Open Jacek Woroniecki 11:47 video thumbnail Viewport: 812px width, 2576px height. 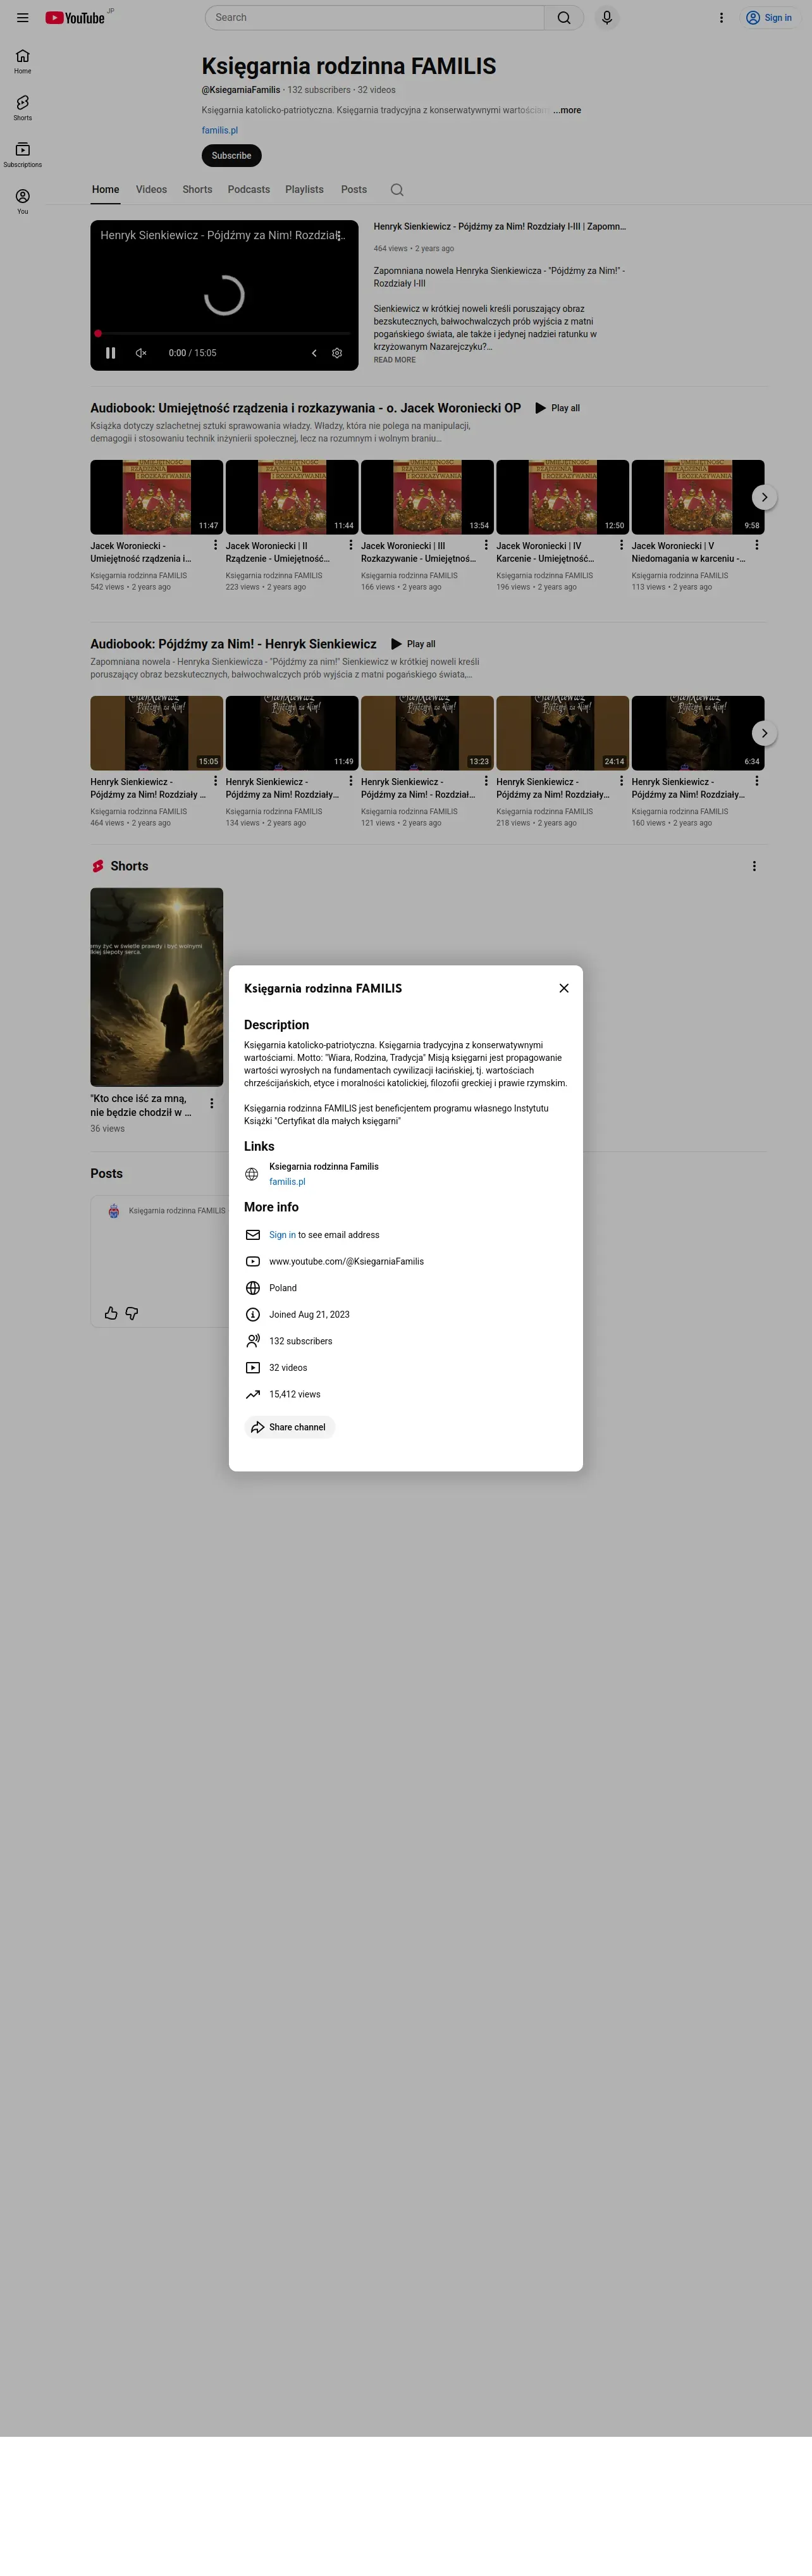pyautogui.click(x=157, y=497)
